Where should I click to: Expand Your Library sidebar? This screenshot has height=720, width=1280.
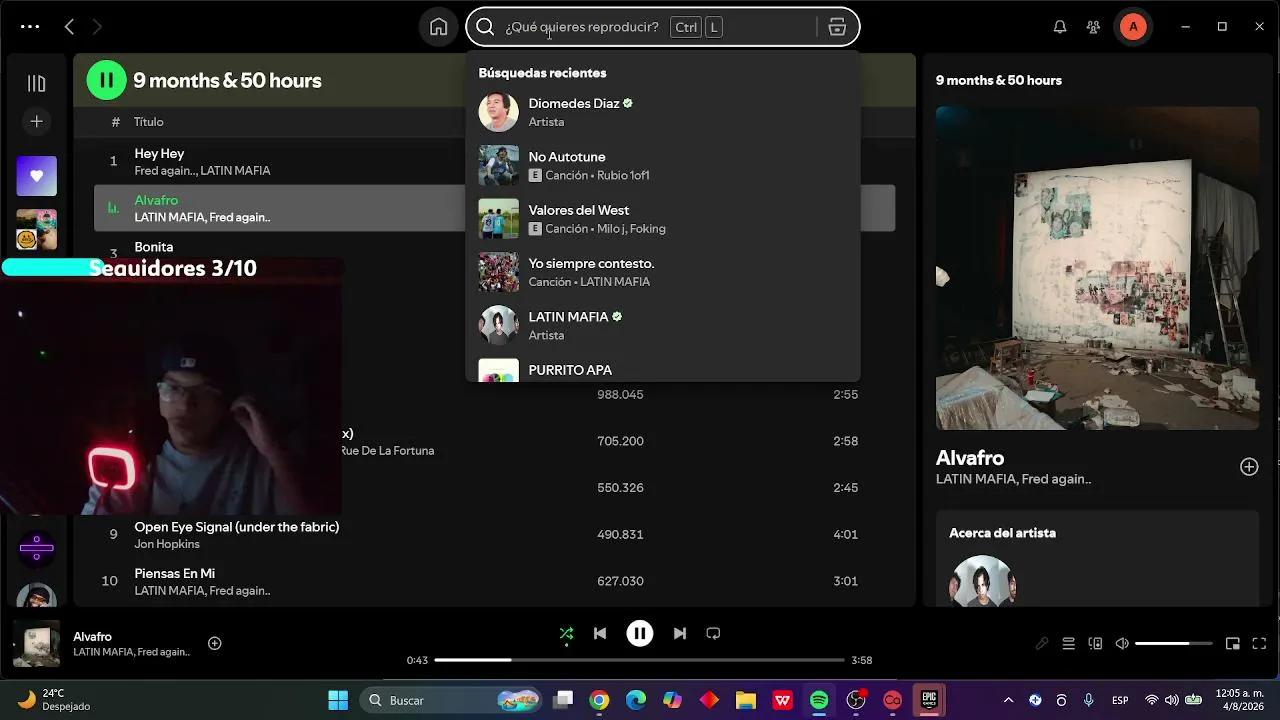[x=36, y=84]
